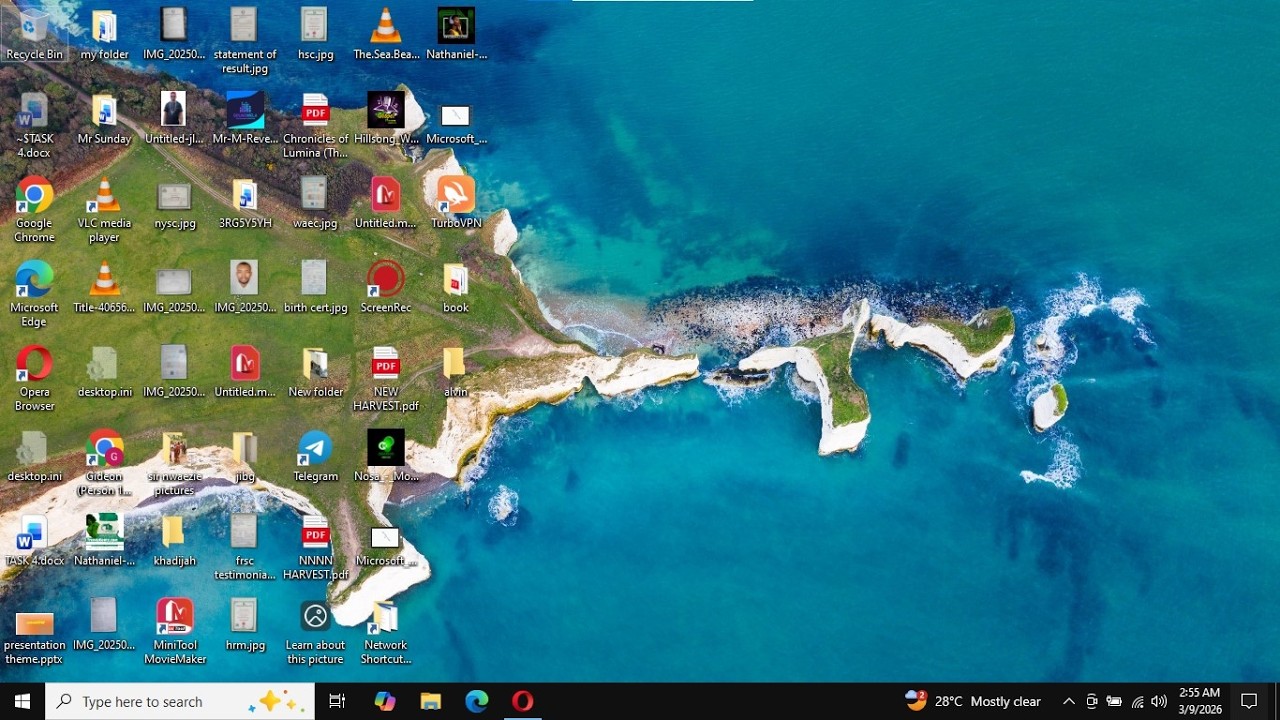This screenshot has height=720, width=1280.
Task: Select the khadijah folder
Action: pyautogui.click(x=175, y=541)
